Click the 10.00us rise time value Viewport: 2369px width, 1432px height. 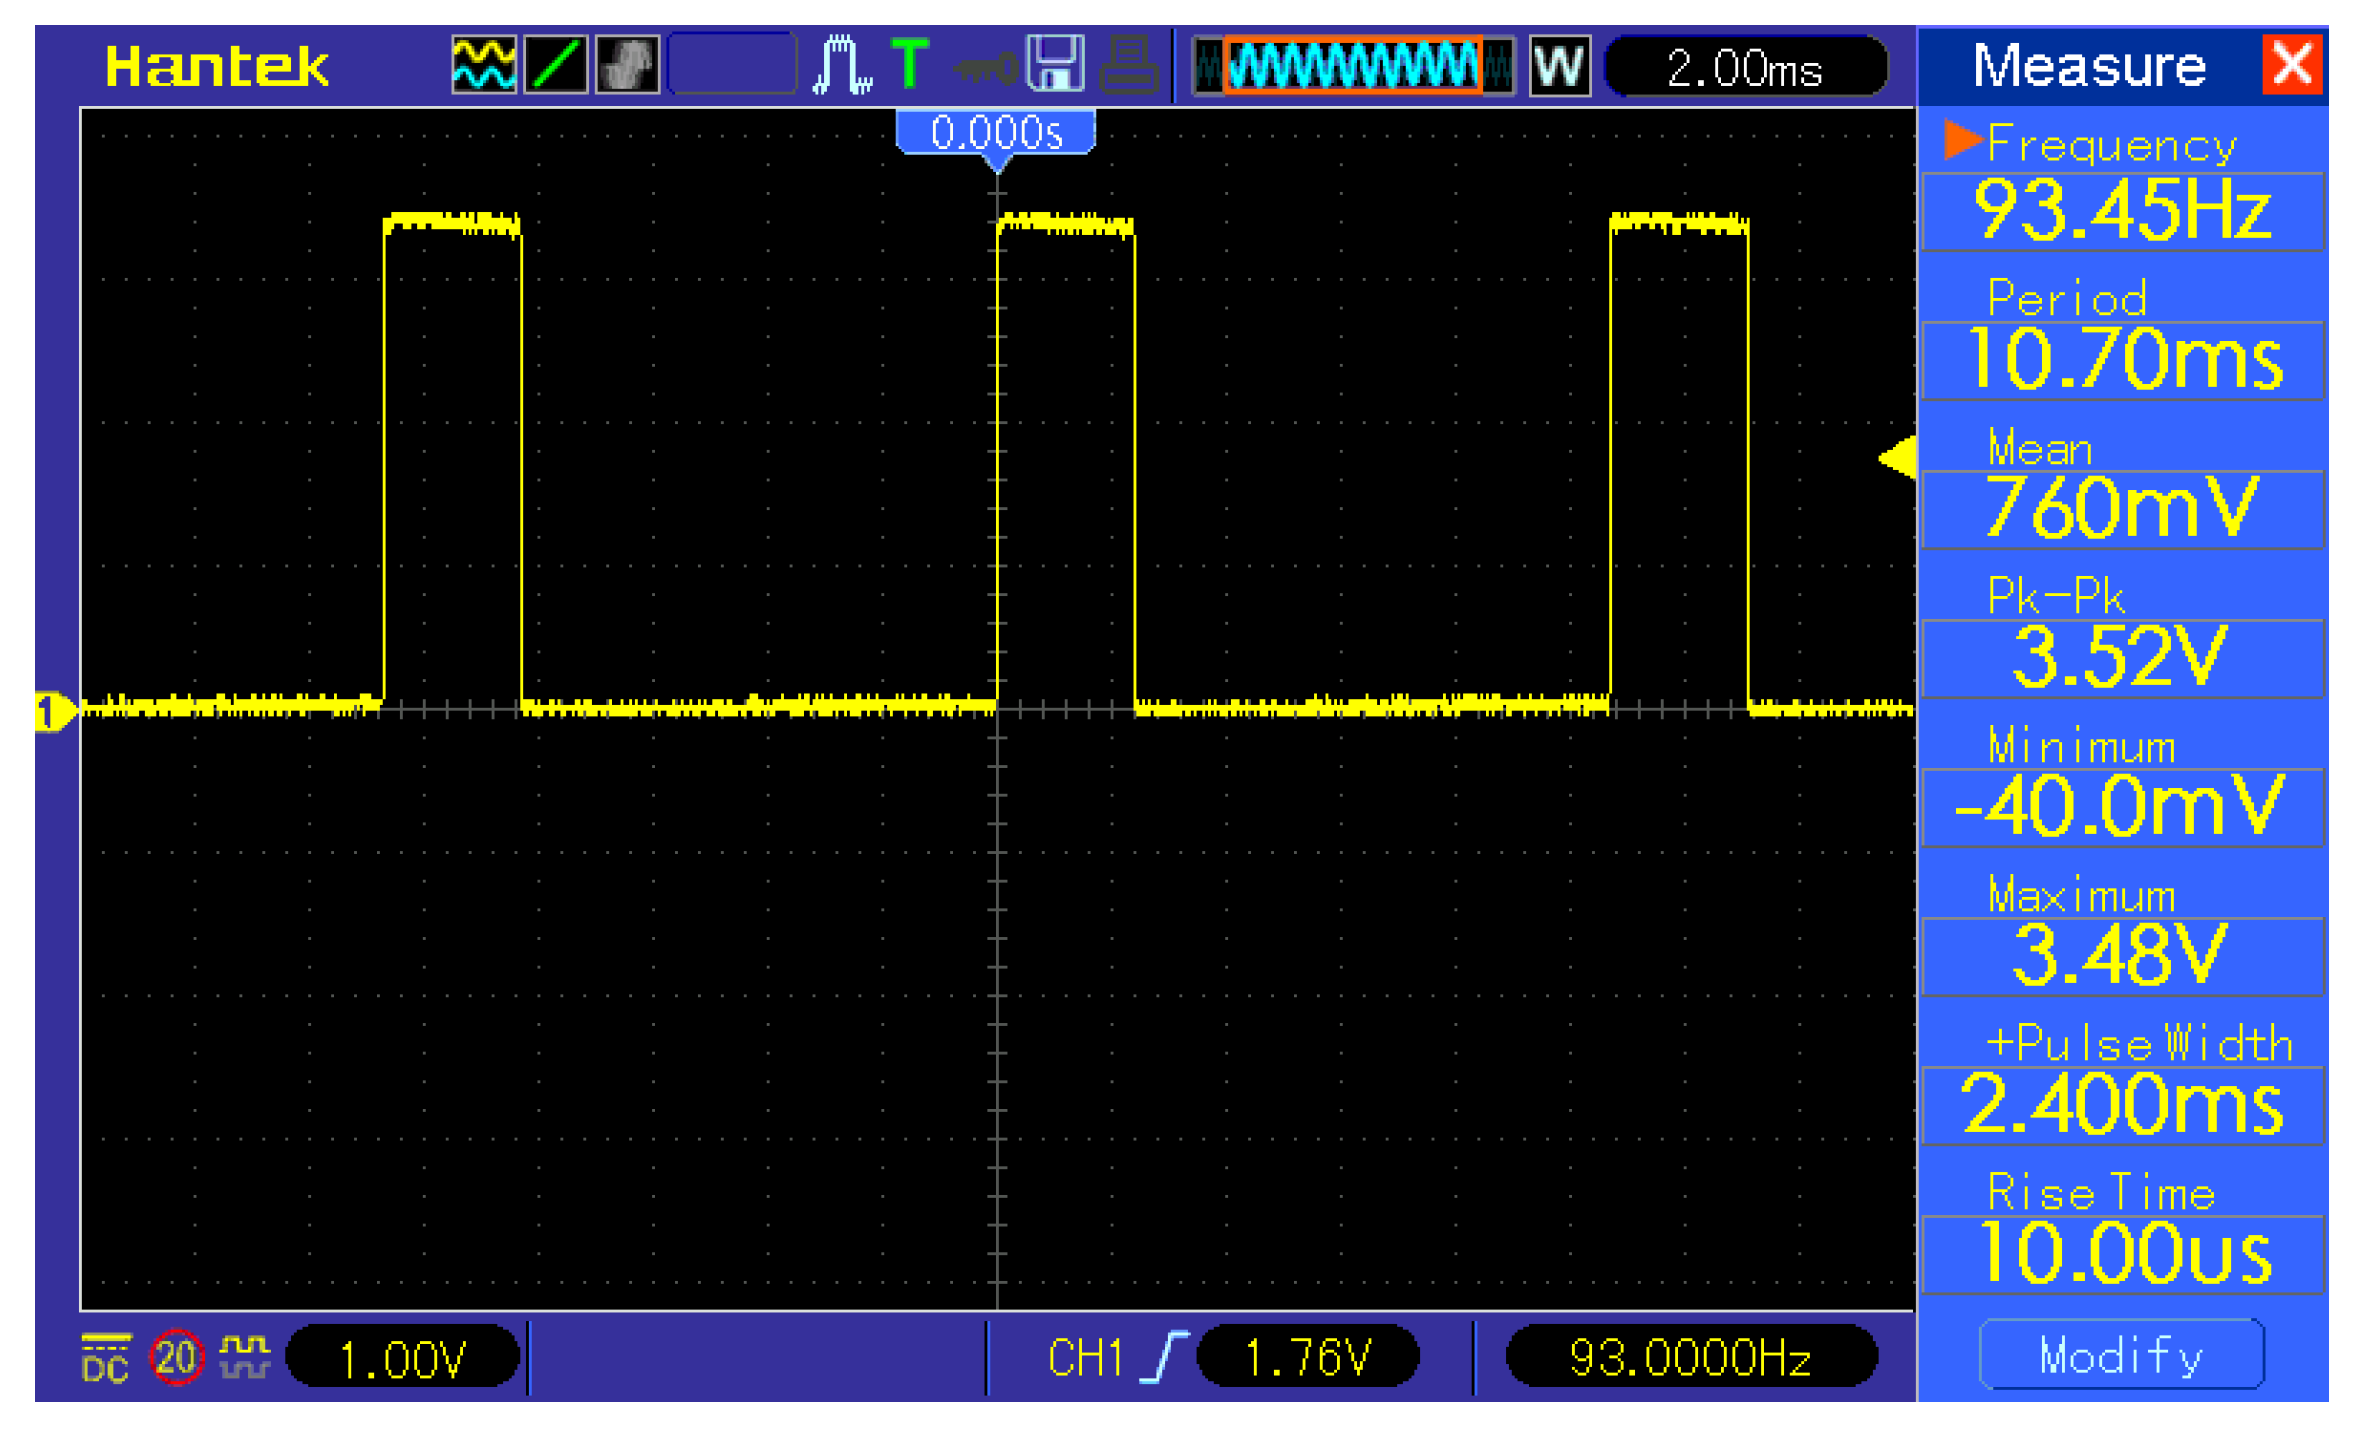coord(2123,1254)
